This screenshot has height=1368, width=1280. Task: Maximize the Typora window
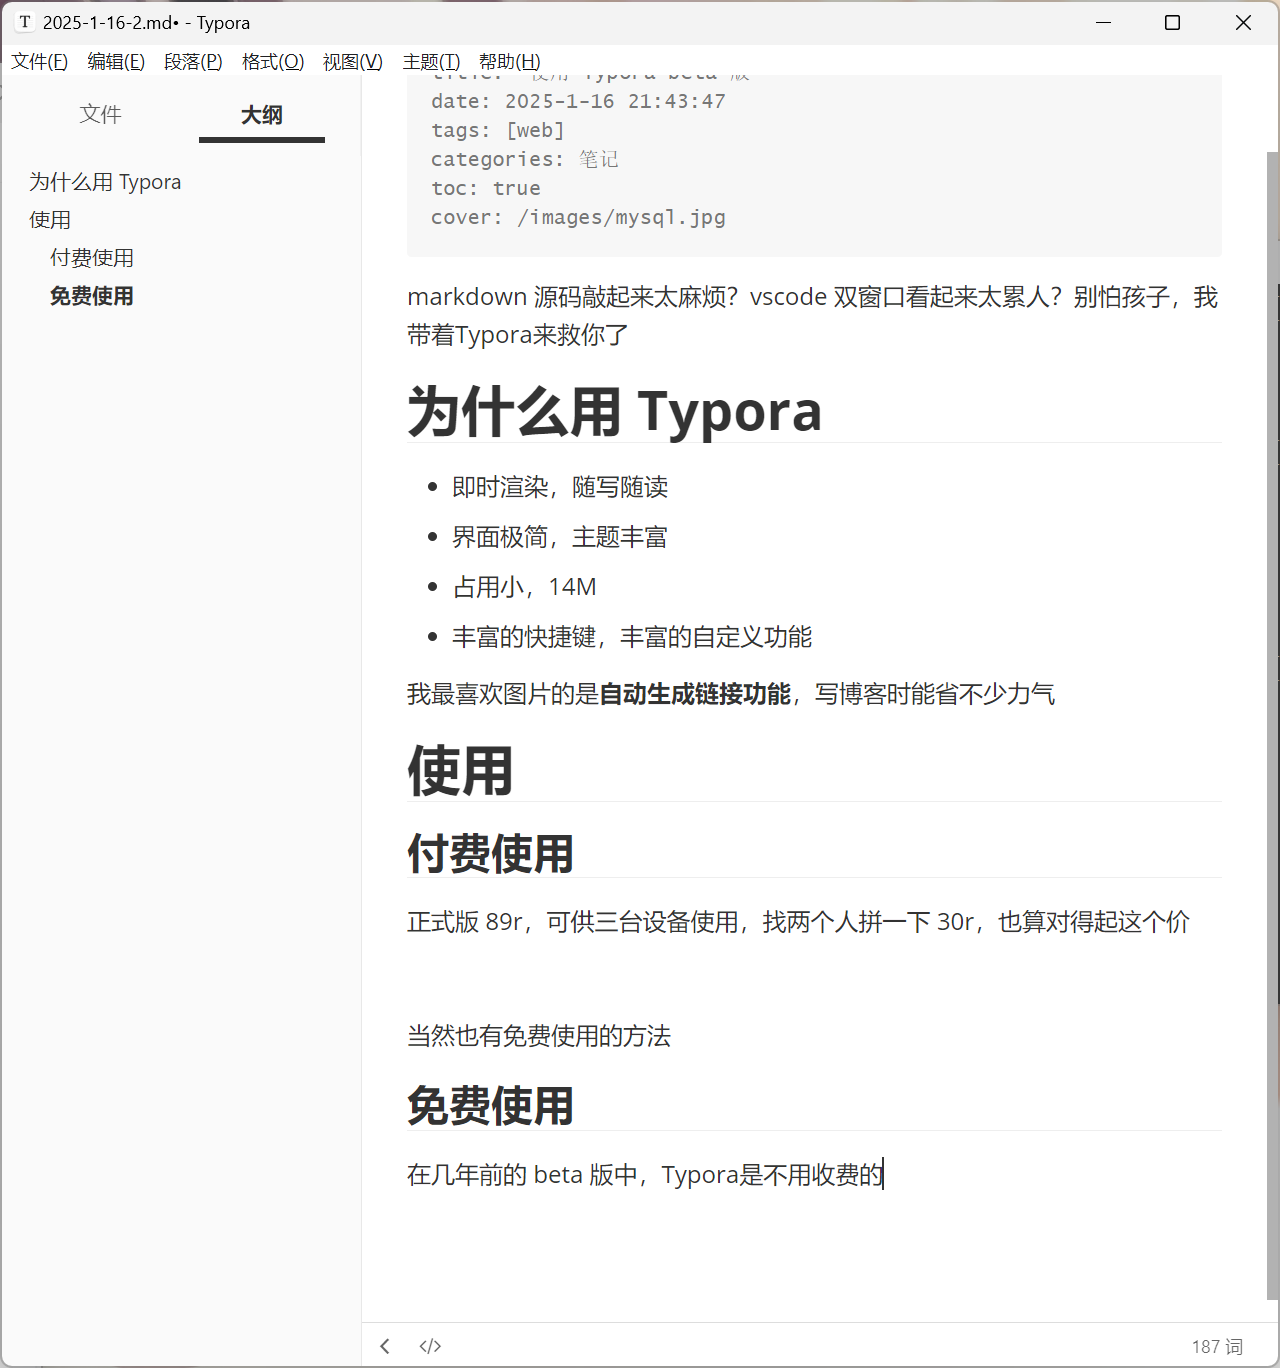click(x=1173, y=22)
